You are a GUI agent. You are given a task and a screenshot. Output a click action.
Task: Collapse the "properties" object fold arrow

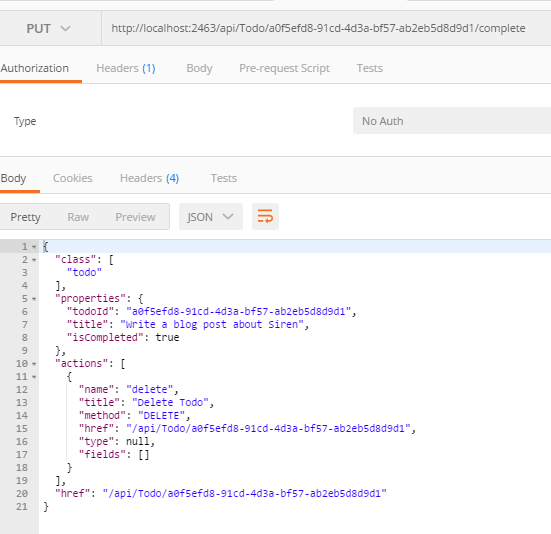(34, 299)
